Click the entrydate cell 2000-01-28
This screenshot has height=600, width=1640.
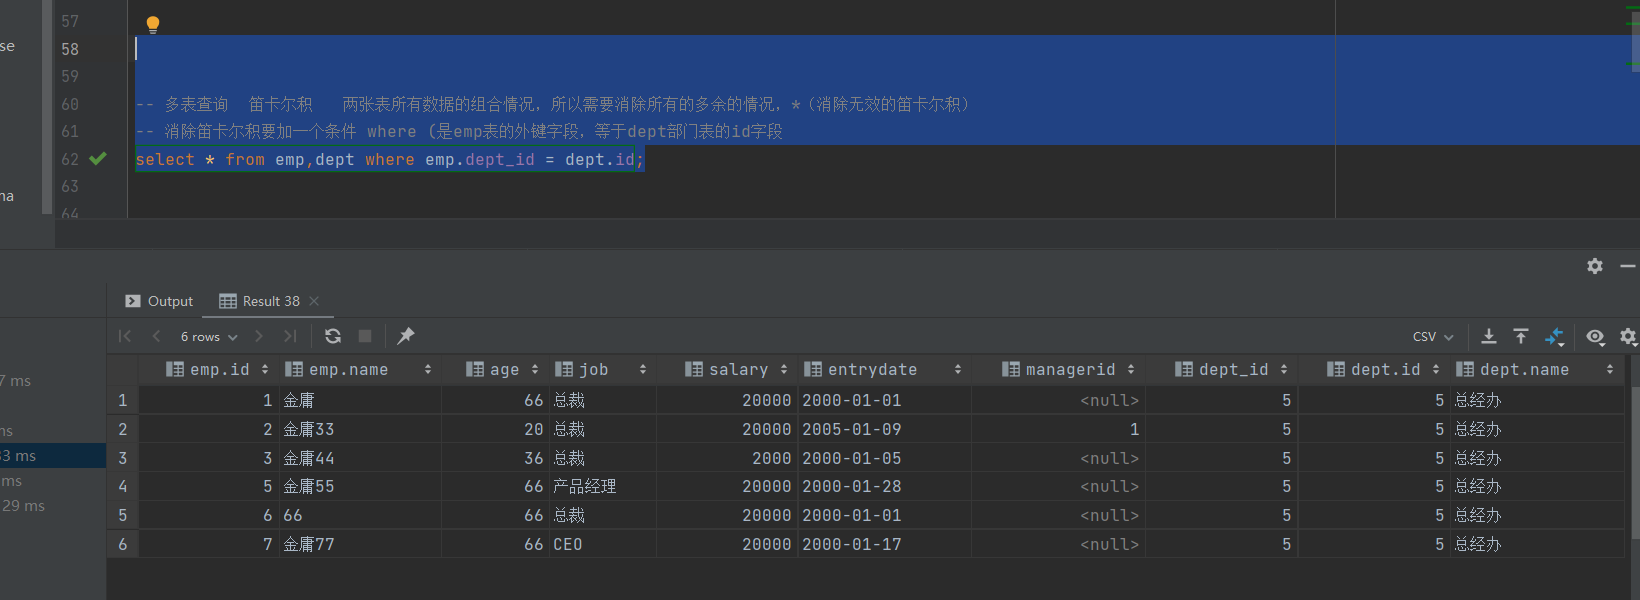click(x=884, y=486)
